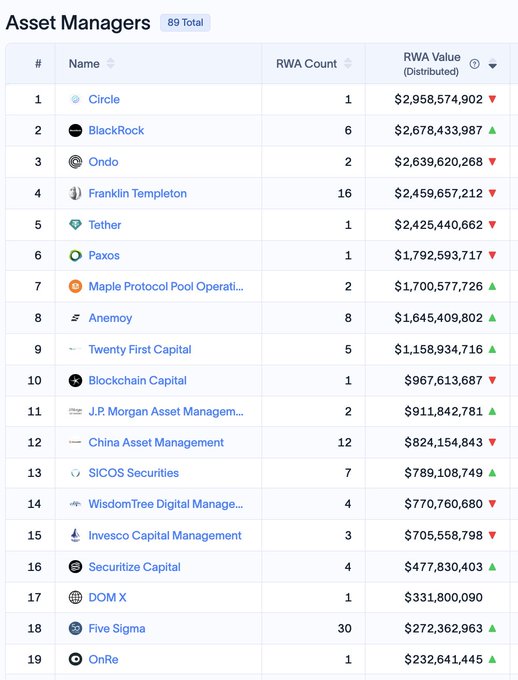Click the Circle logo icon

(75, 99)
